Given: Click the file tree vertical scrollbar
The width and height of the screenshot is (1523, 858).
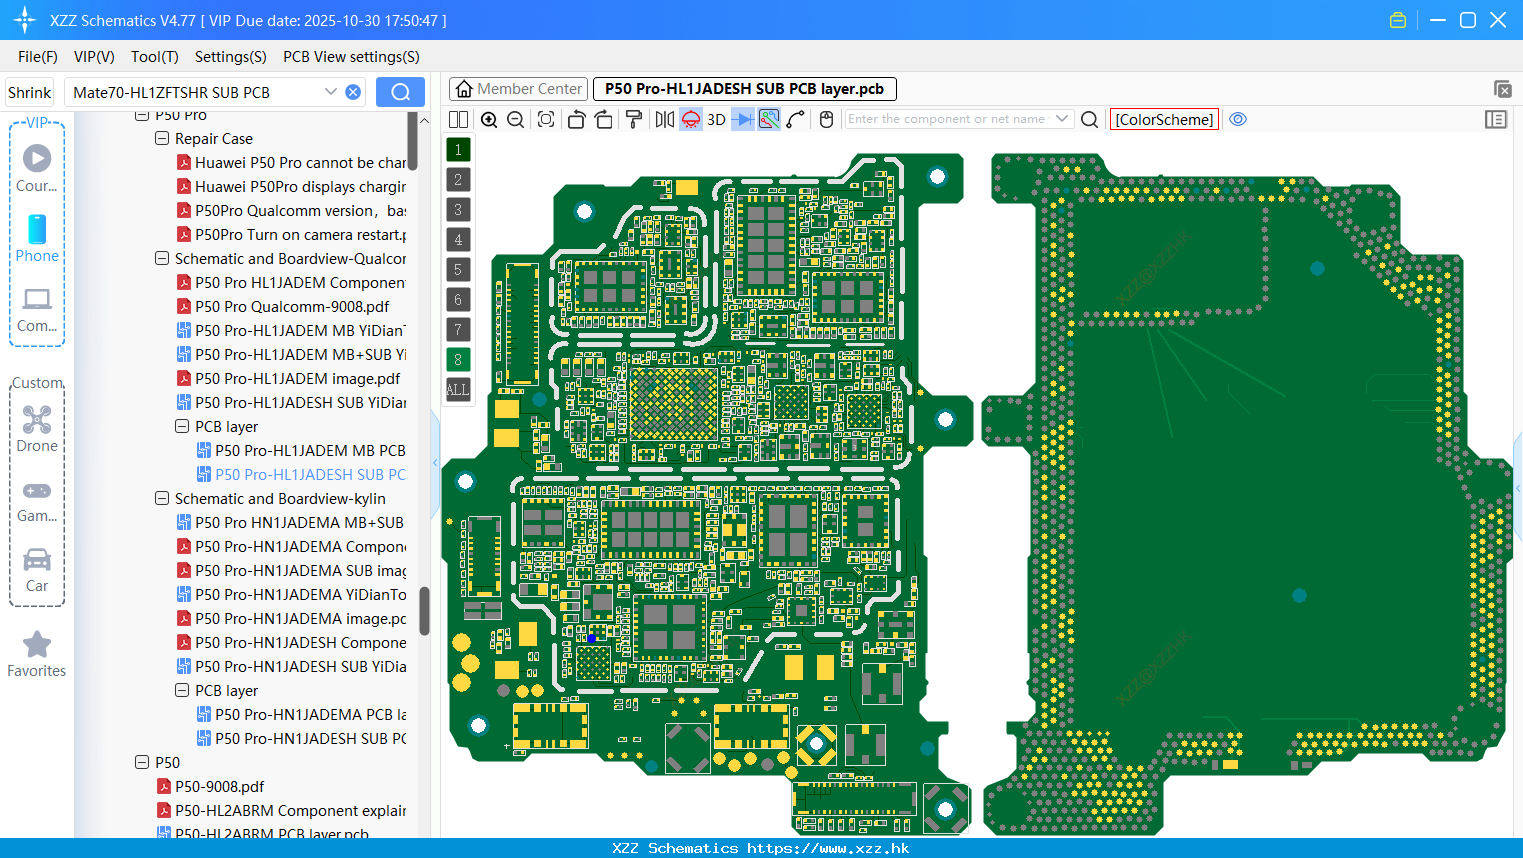Looking at the screenshot, I should (x=424, y=610).
